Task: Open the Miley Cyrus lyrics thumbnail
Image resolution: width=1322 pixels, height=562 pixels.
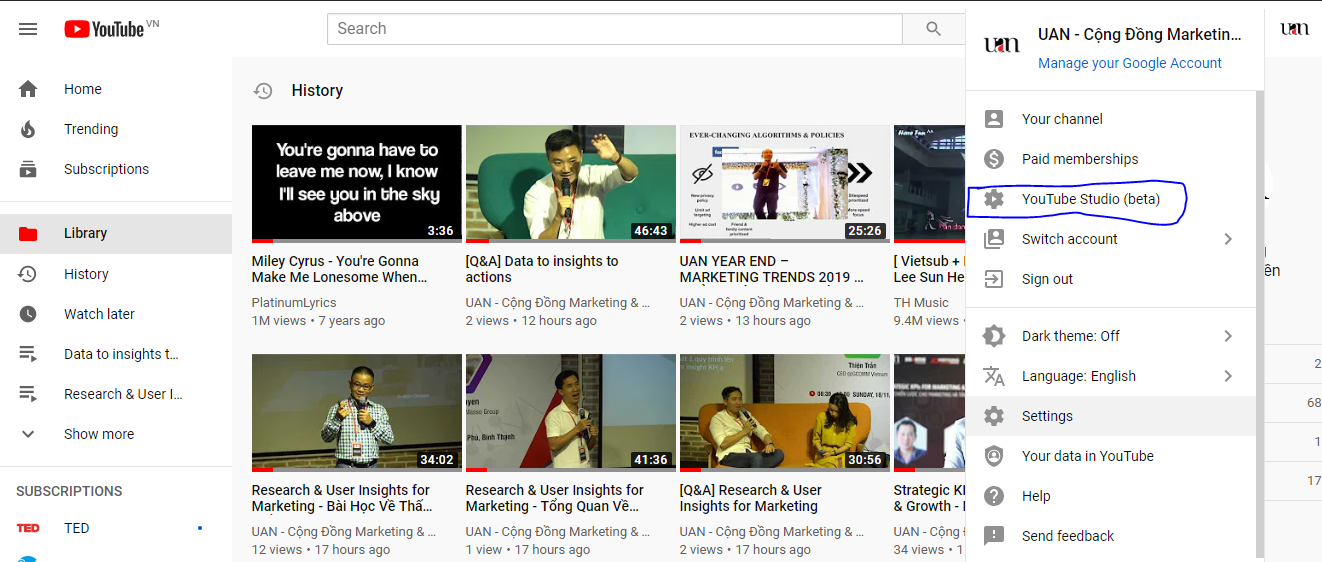Action: [x=357, y=184]
